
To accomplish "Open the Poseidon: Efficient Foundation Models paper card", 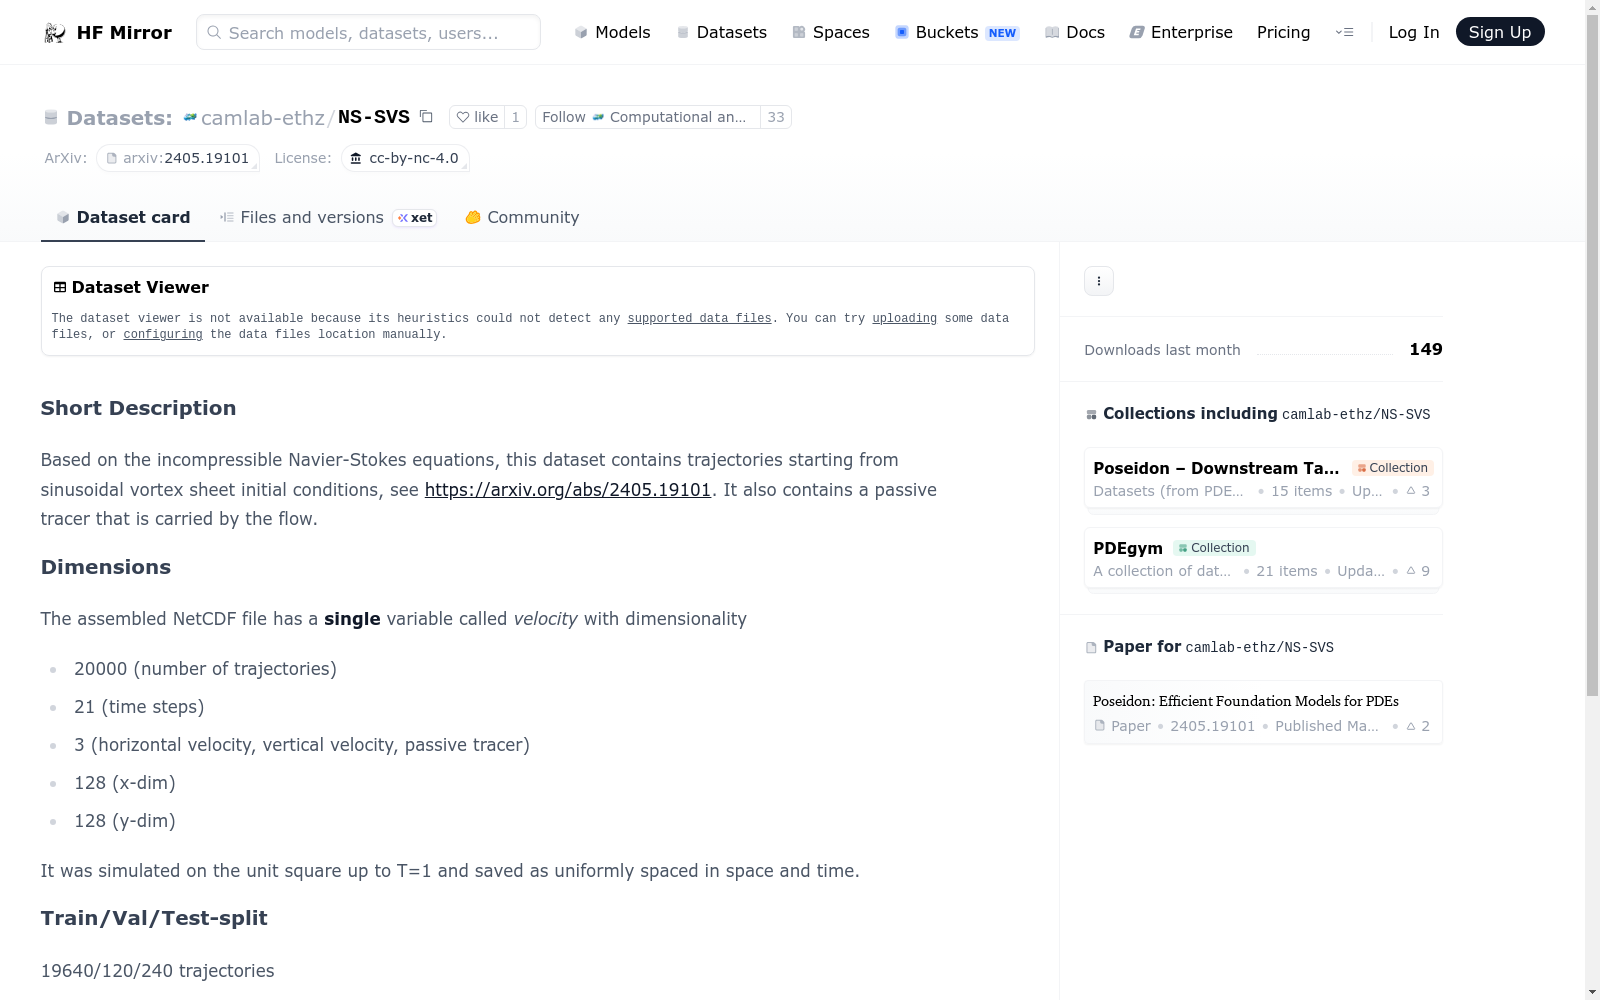I will click(x=1263, y=712).
